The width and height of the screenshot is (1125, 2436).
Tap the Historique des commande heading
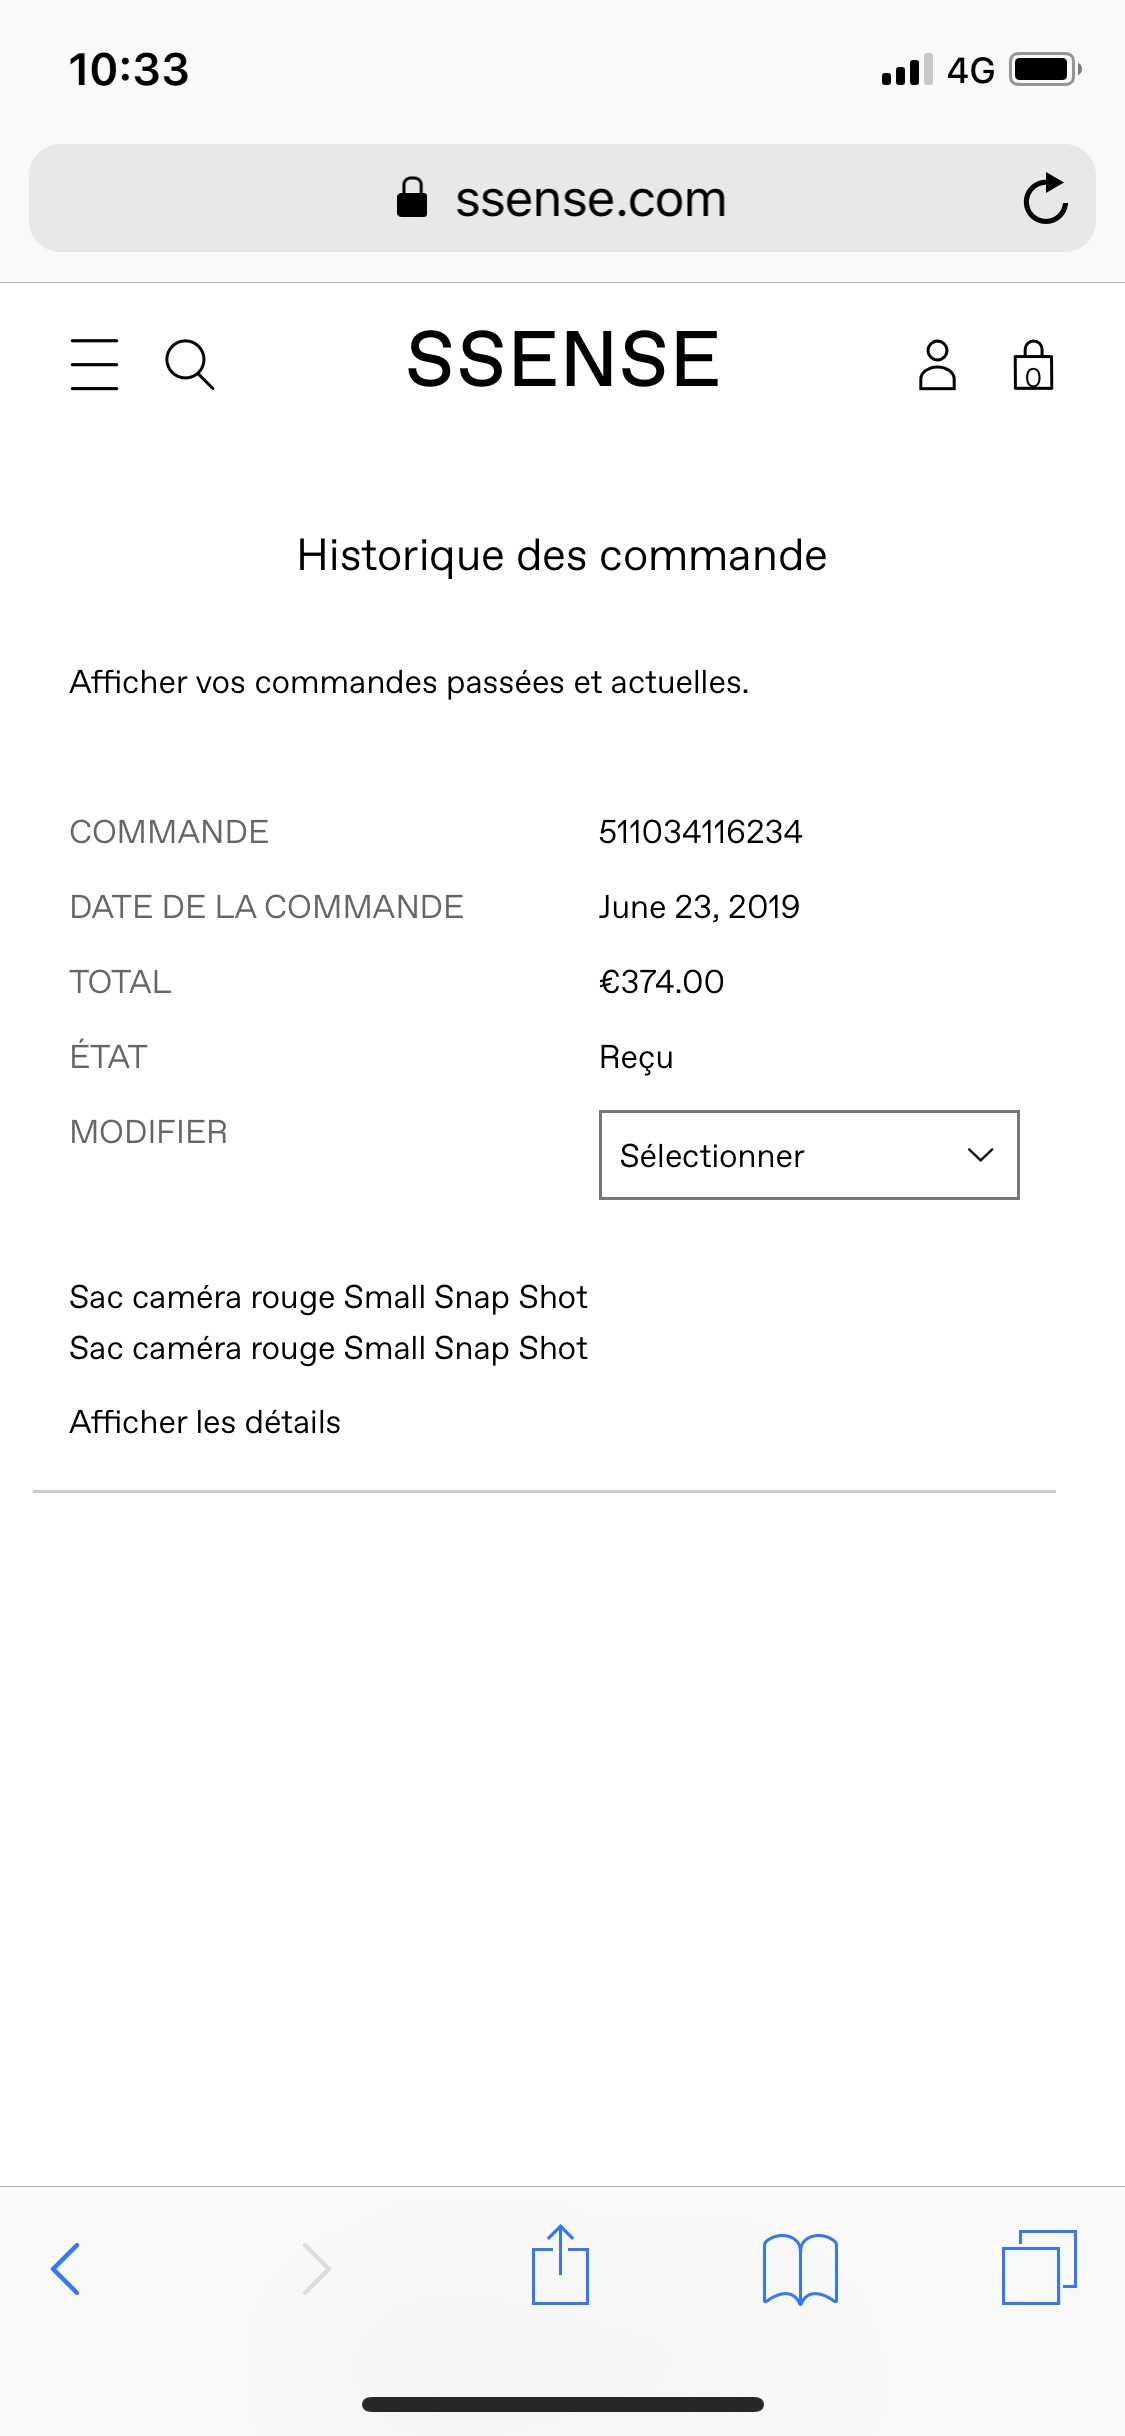point(562,555)
